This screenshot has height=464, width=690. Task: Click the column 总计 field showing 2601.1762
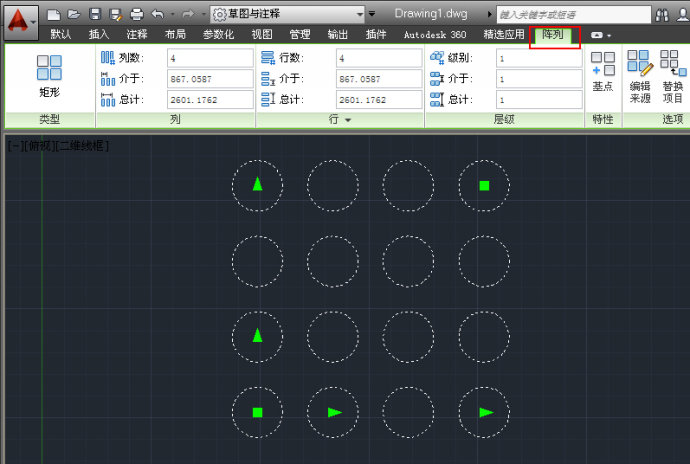click(210, 100)
